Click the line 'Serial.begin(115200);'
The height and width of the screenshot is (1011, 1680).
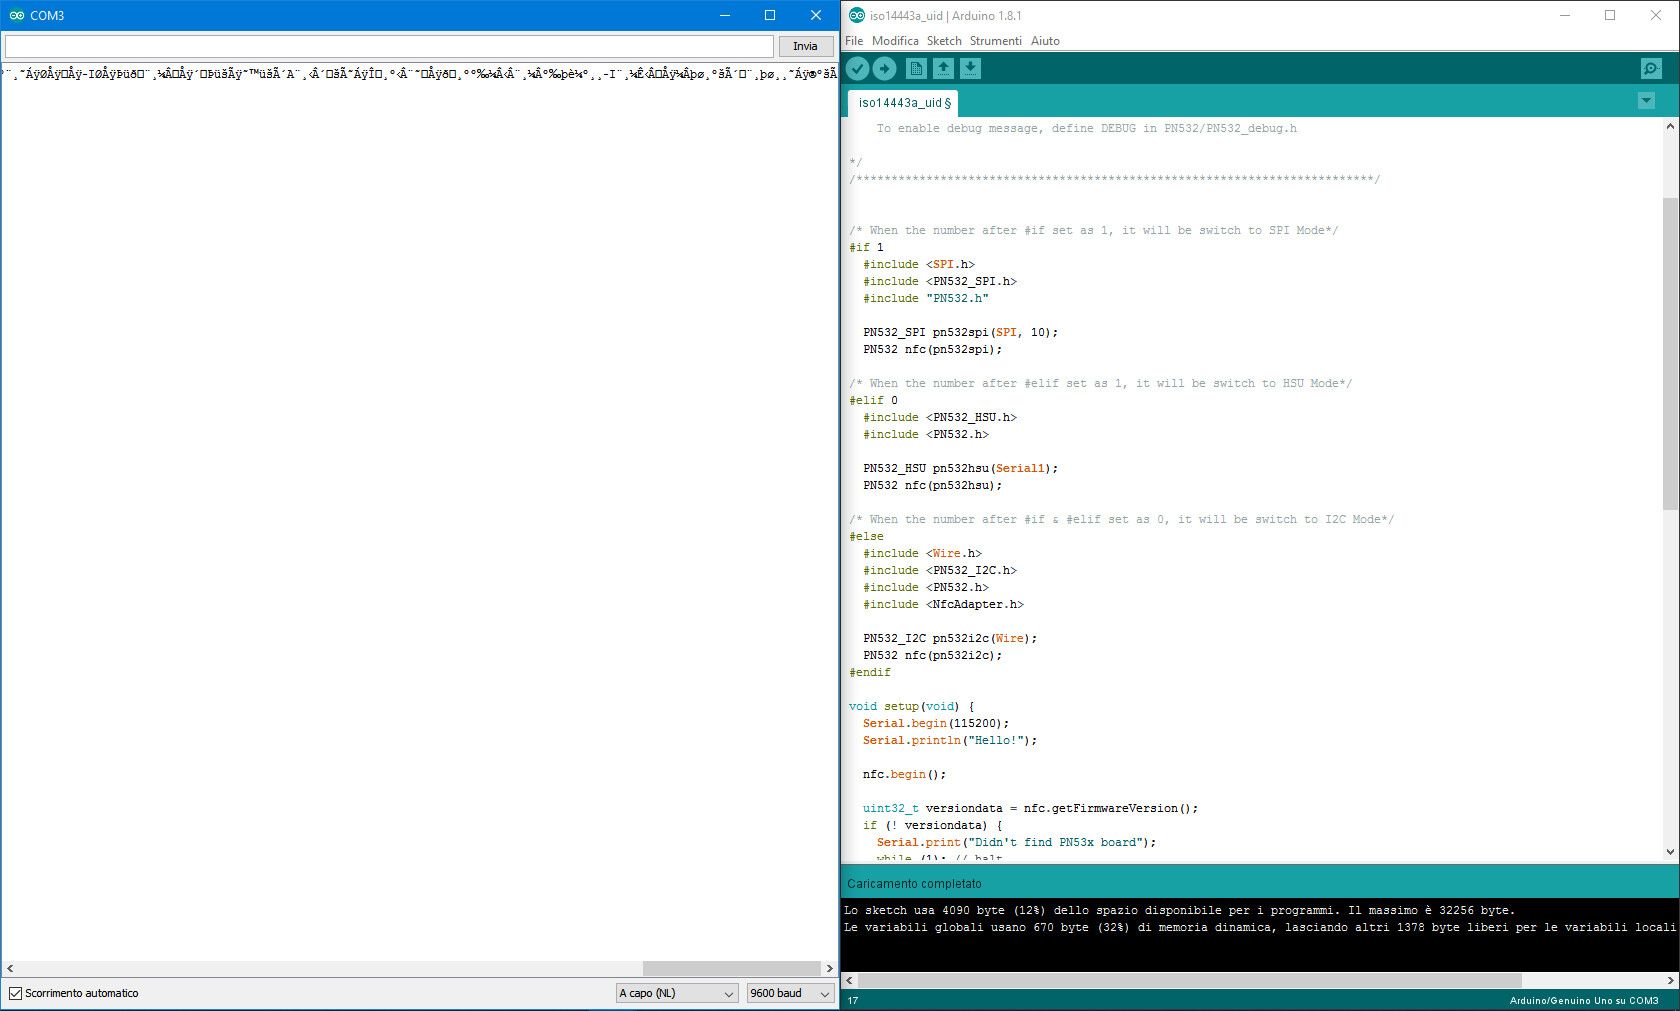(x=936, y=723)
